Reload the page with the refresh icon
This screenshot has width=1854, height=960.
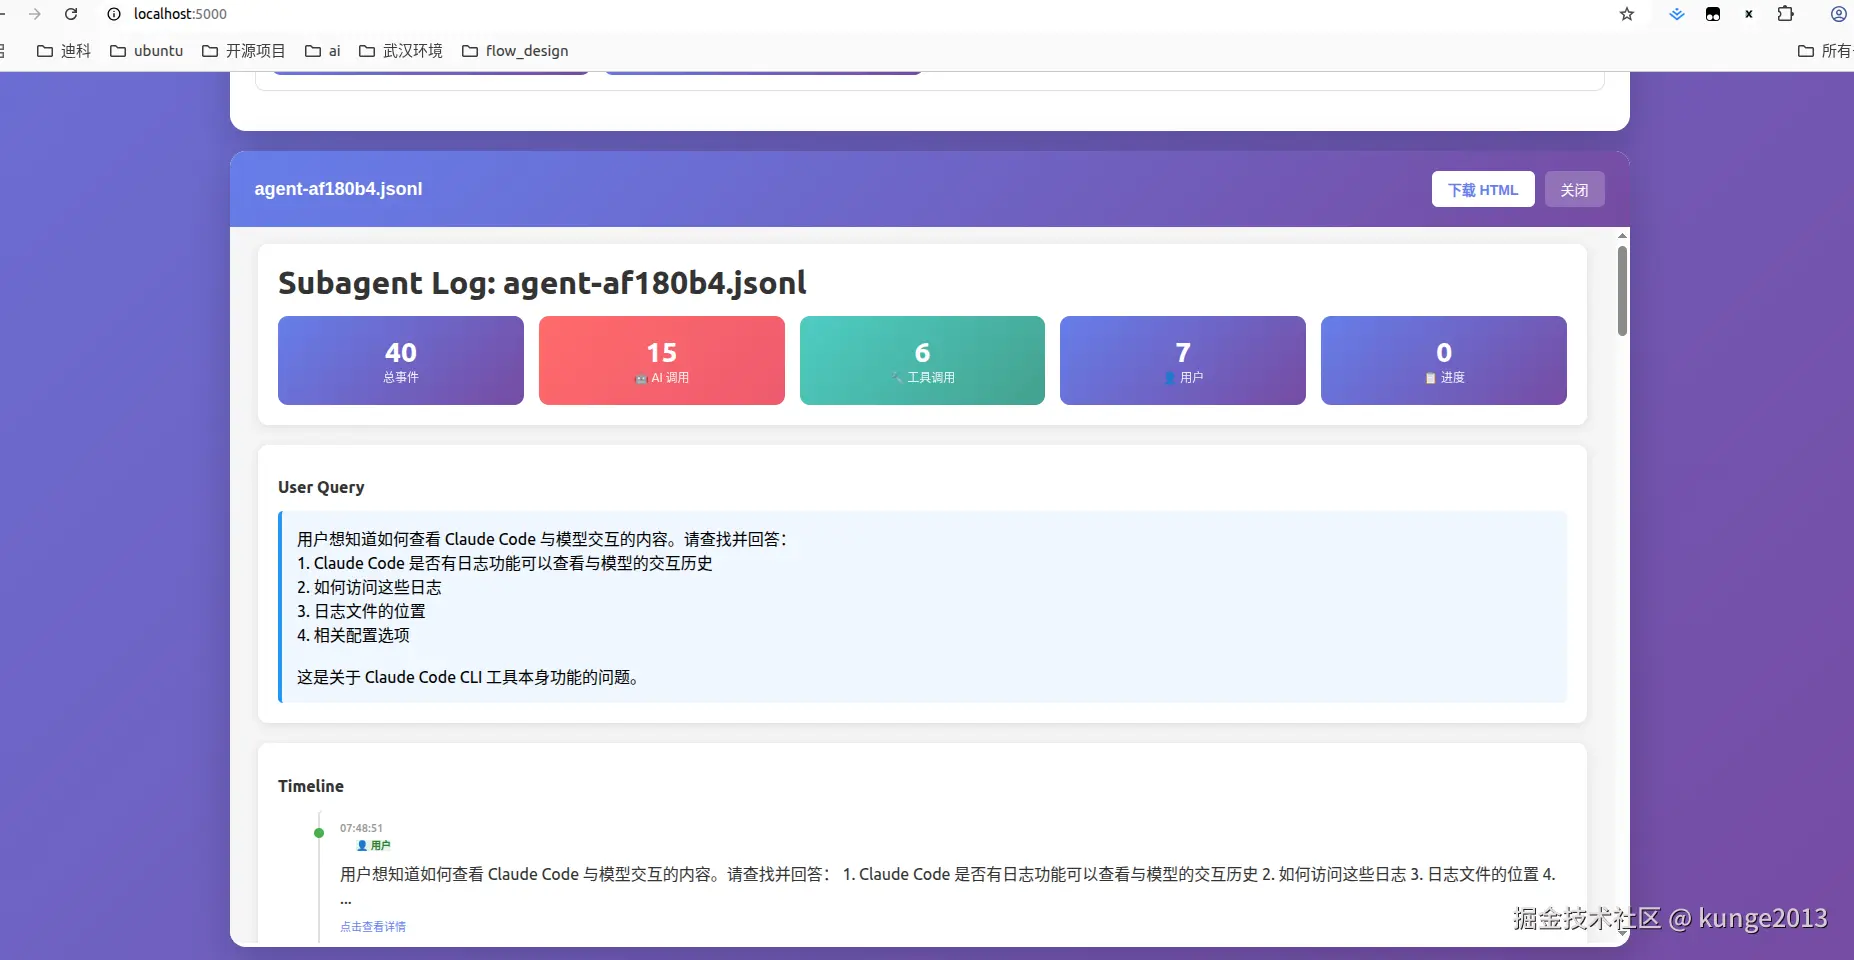tap(70, 14)
